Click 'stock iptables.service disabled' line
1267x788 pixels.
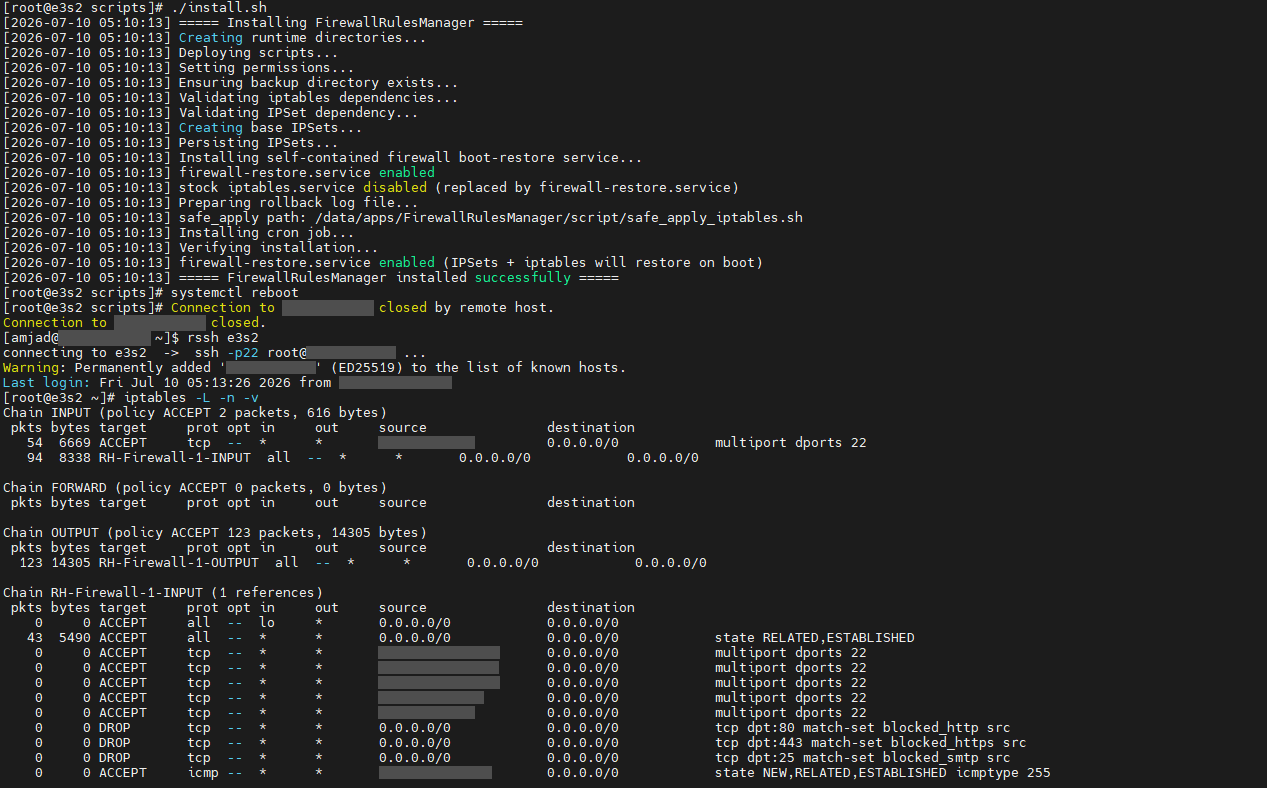[371, 187]
